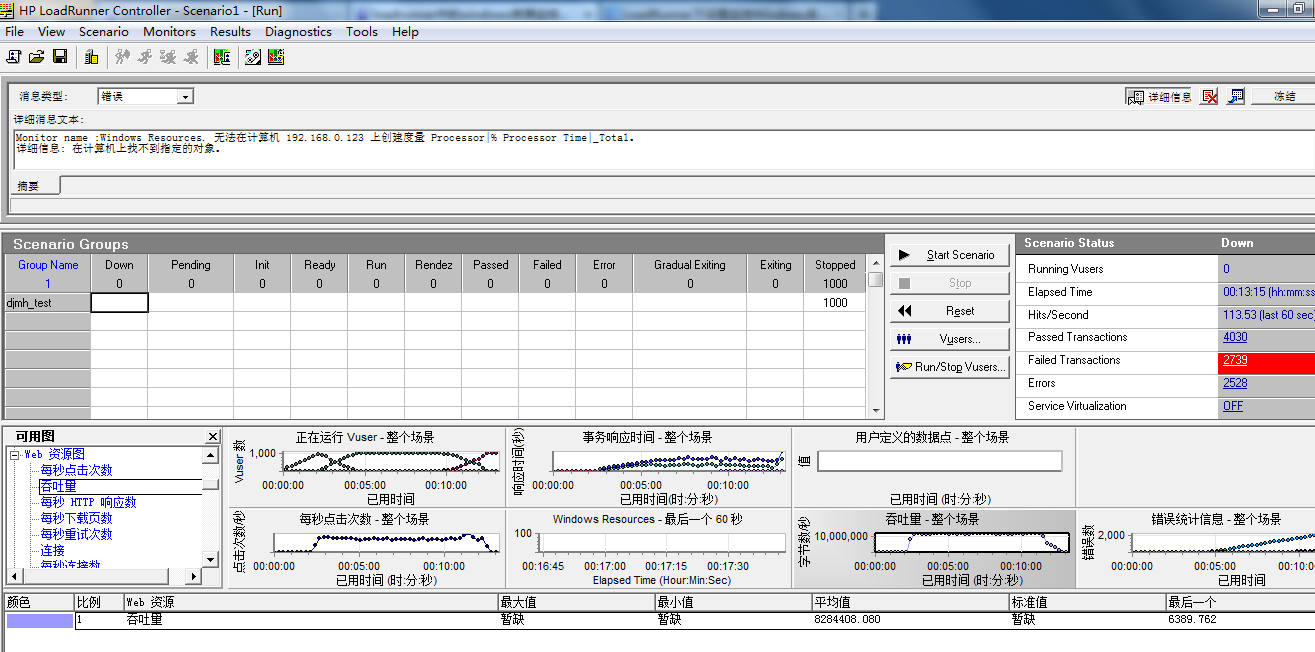Select the 每秒点击次数 - 整个场景 graph
1315x652 pixels.
coord(366,548)
